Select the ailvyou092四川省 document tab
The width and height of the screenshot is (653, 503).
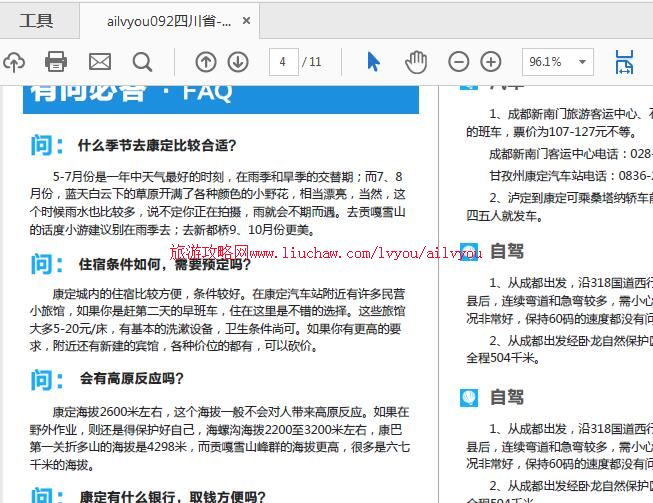pyautogui.click(x=168, y=21)
